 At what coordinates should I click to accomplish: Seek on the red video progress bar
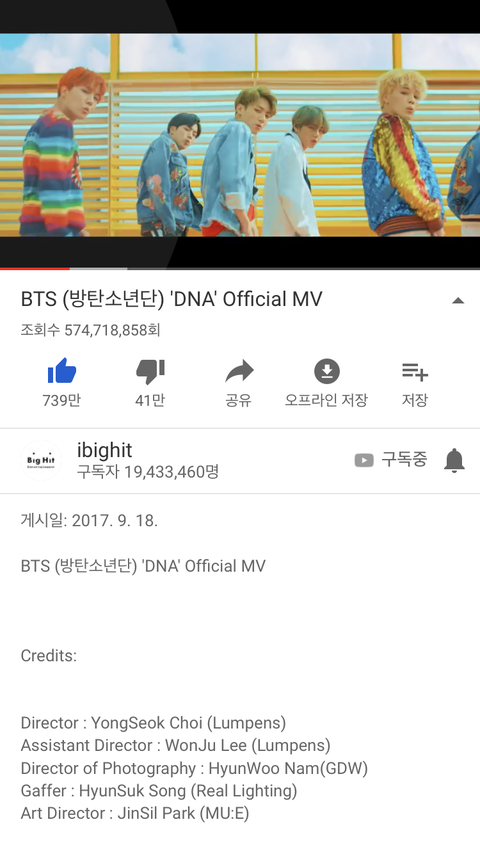pos(240,269)
